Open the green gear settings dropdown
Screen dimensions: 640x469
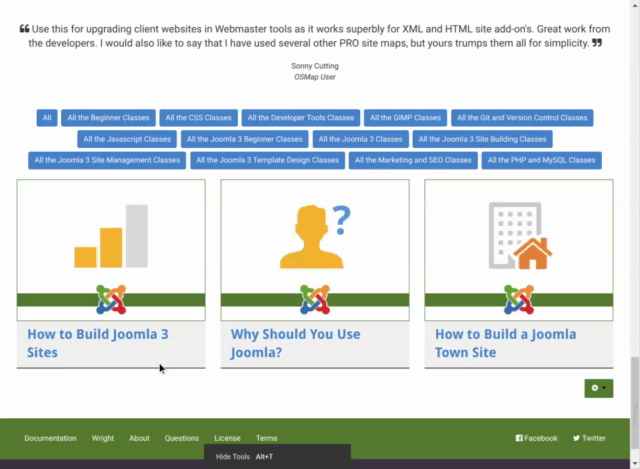(x=599, y=388)
